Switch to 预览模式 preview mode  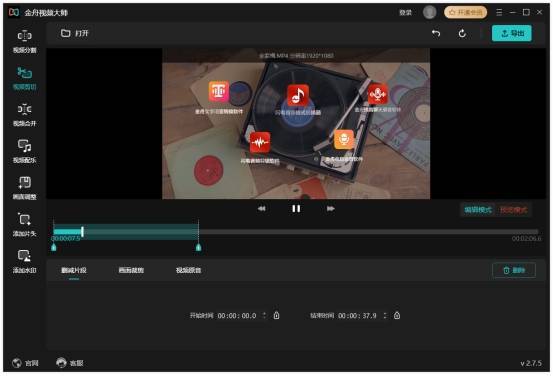[x=514, y=210]
